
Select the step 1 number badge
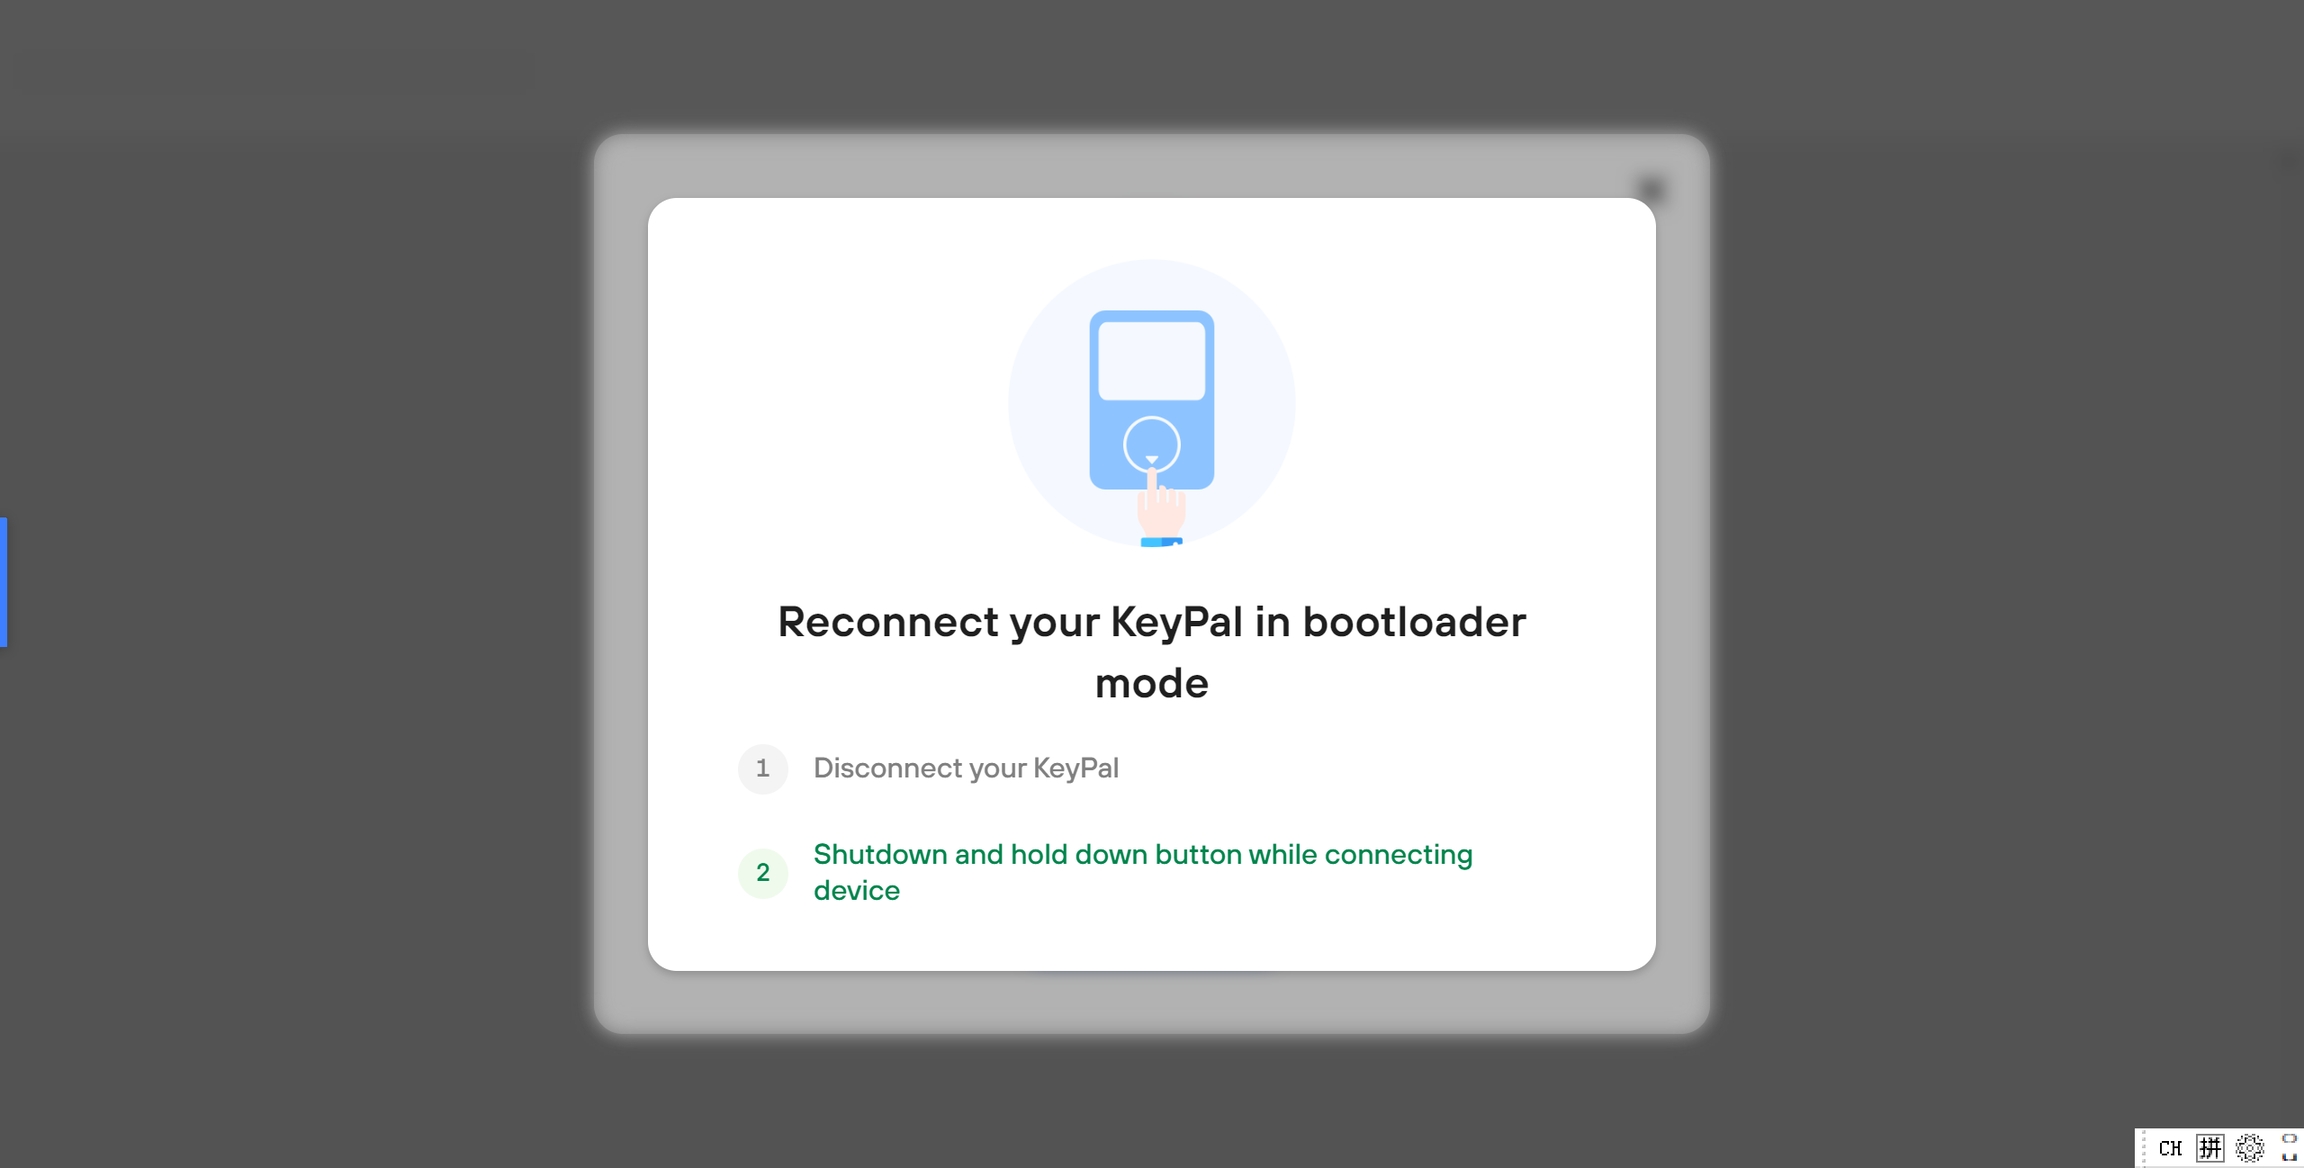click(x=763, y=769)
